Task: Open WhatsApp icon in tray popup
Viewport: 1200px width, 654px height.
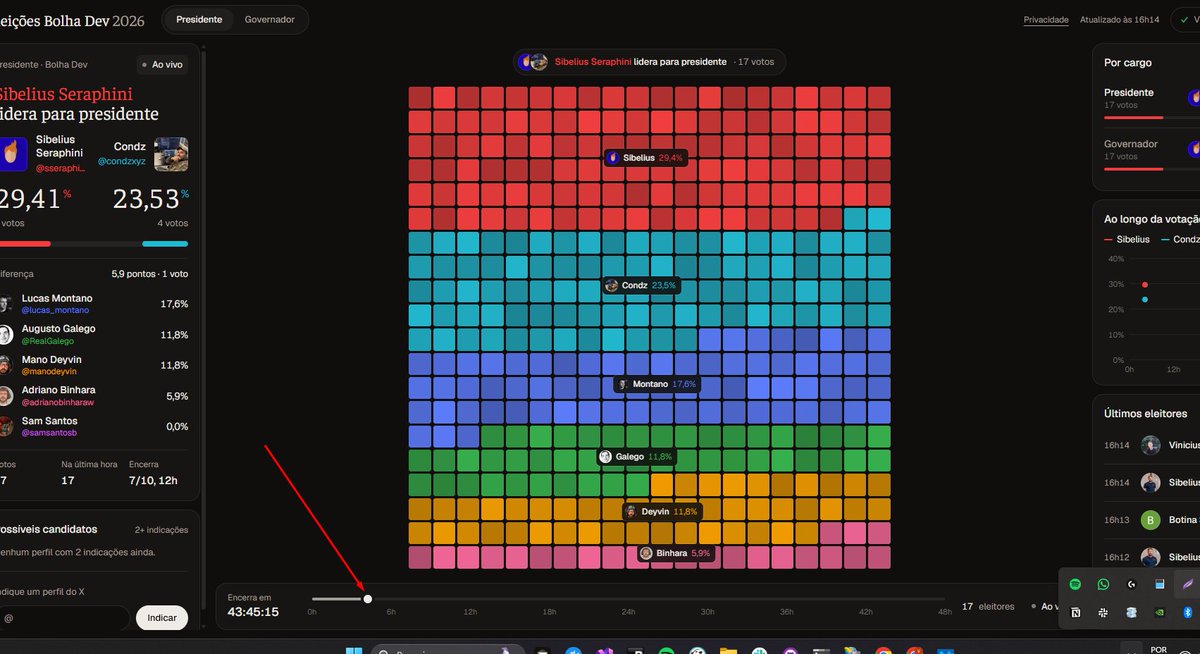Action: (x=1103, y=584)
